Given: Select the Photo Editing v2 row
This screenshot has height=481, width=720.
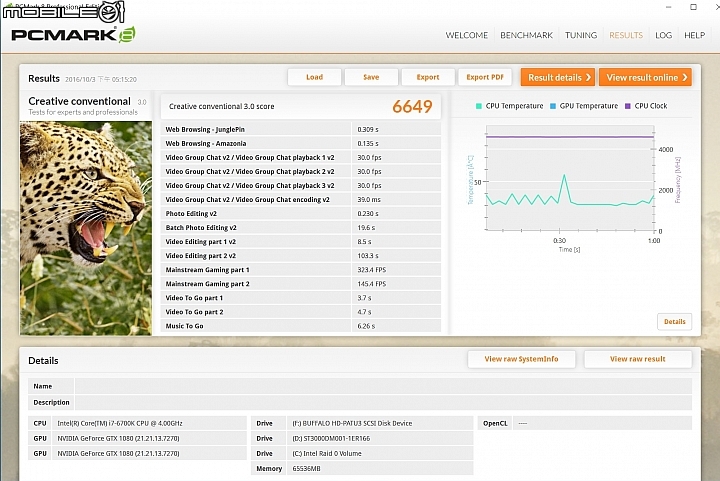Looking at the screenshot, I should pos(301,213).
